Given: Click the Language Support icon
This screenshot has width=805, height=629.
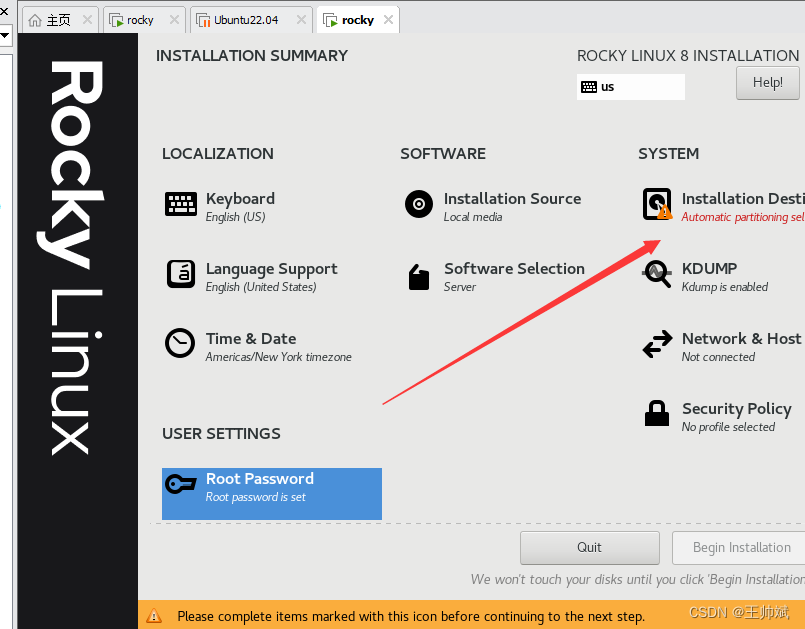Looking at the screenshot, I should (181, 274).
